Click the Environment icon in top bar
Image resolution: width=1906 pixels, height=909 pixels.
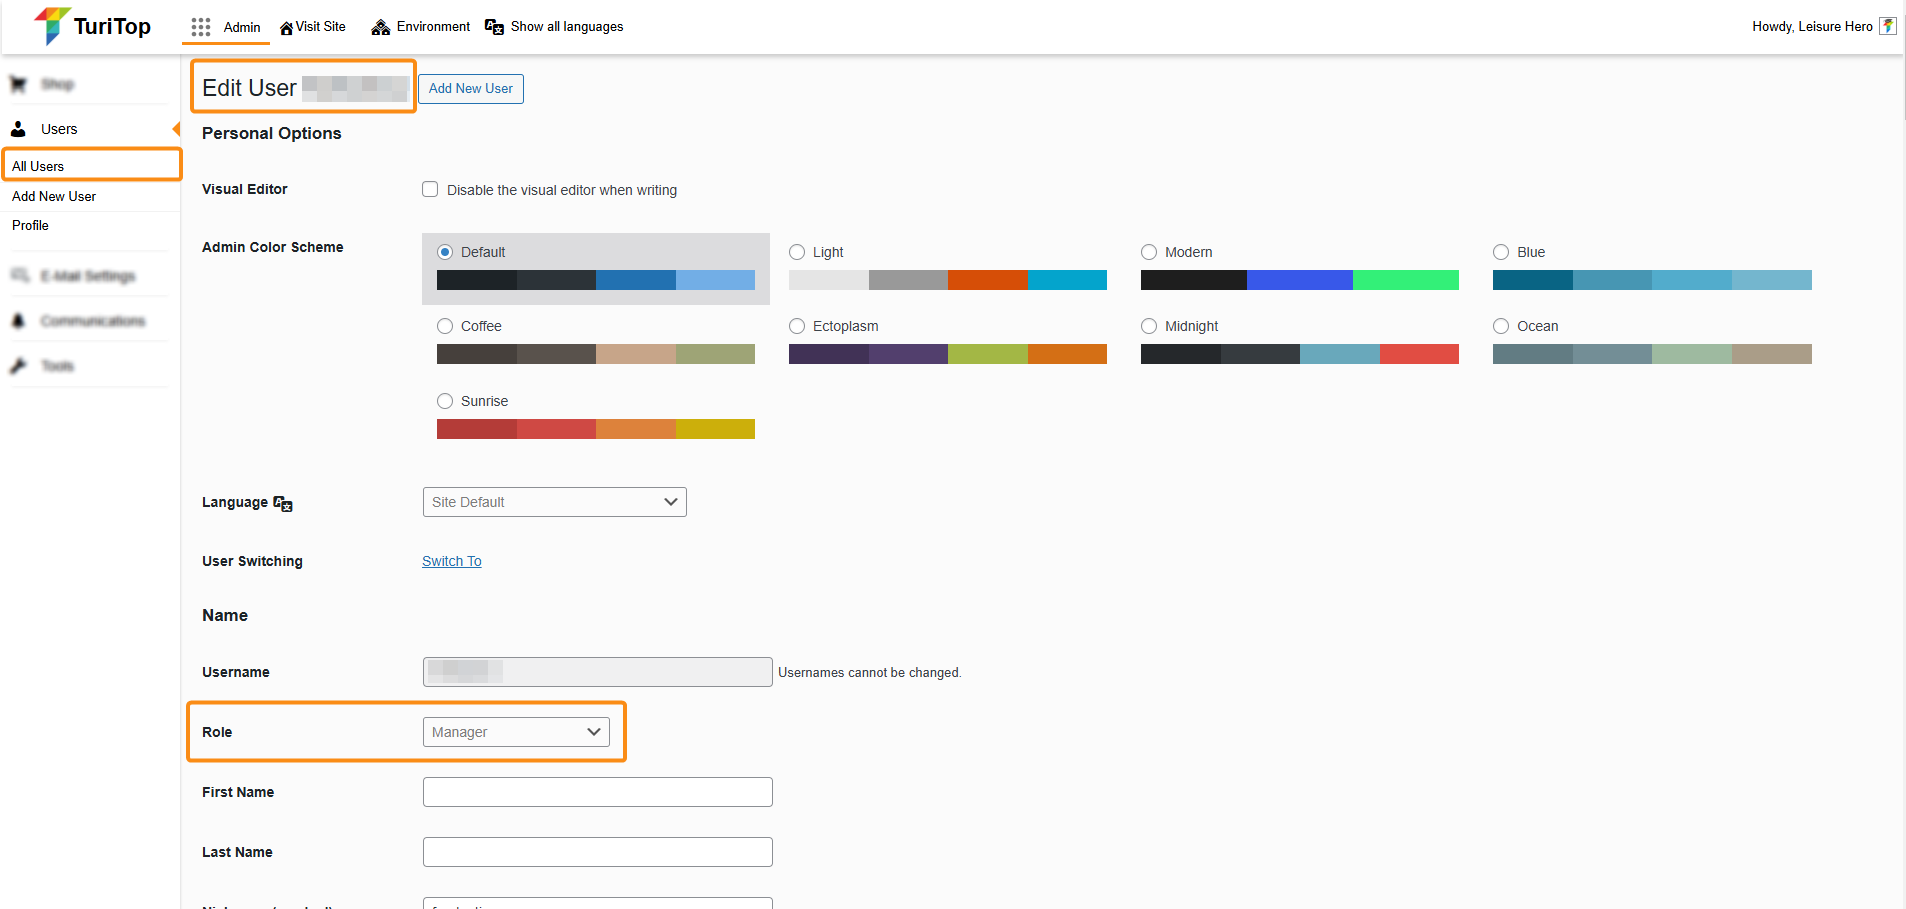coord(380,27)
